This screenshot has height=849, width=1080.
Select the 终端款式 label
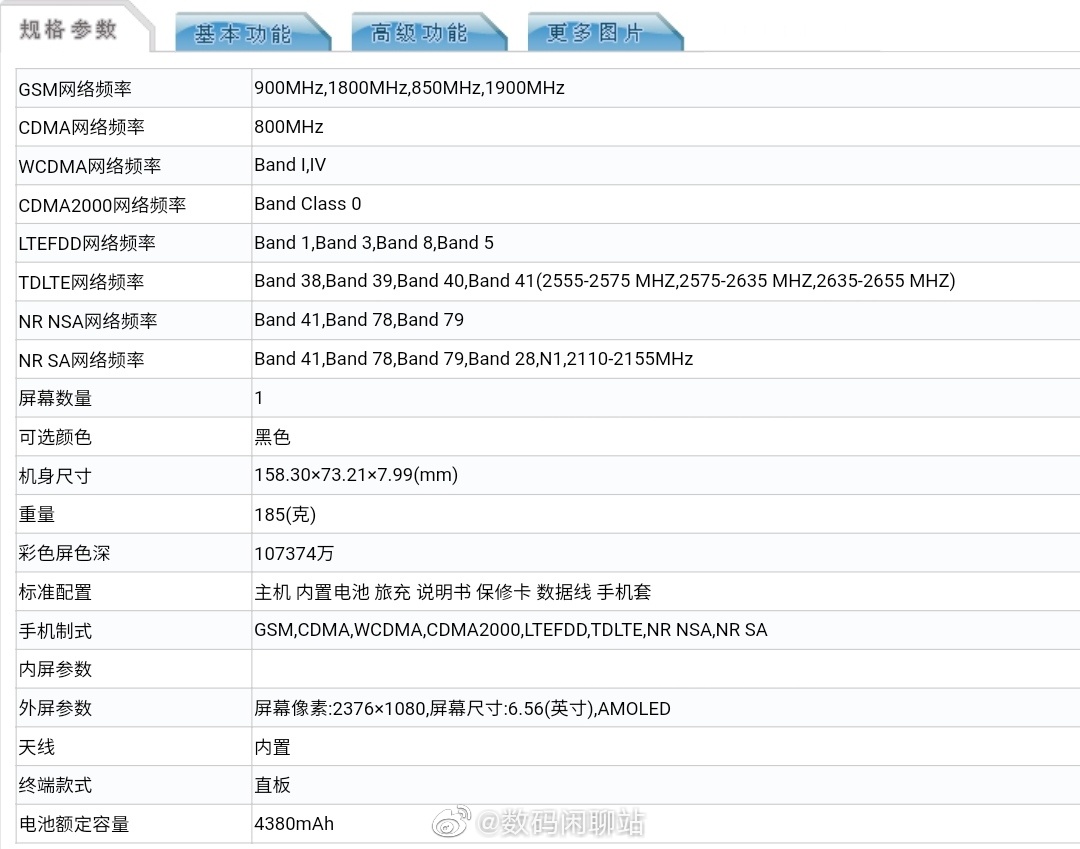(55, 786)
